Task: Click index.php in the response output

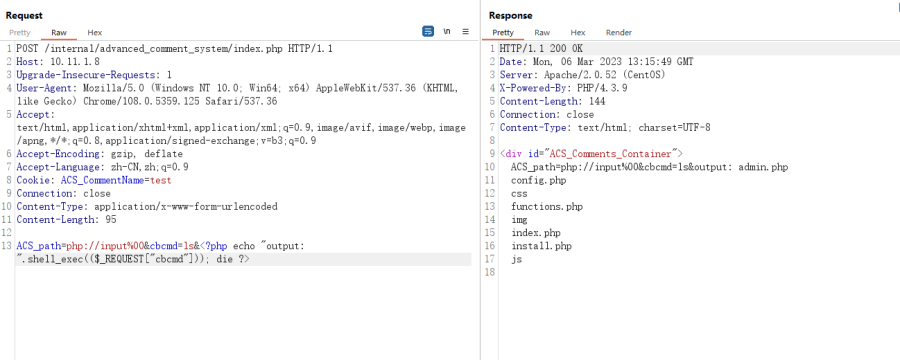Action: pyautogui.click(x=536, y=233)
